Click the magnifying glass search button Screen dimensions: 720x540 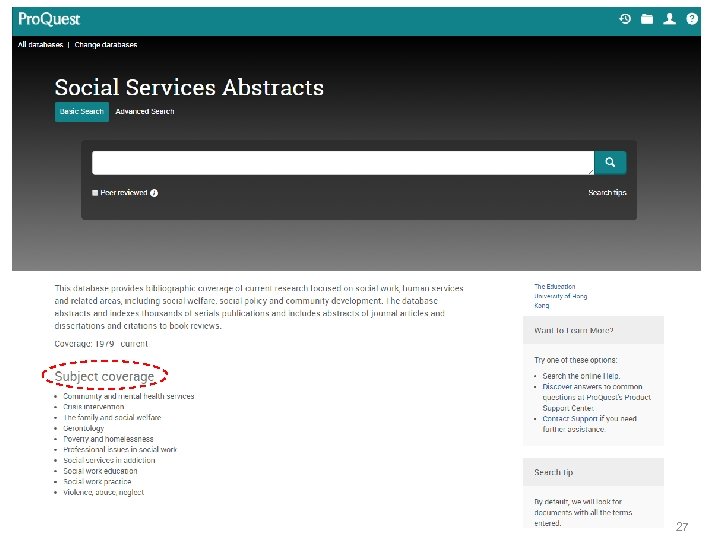[x=610, y=163]
